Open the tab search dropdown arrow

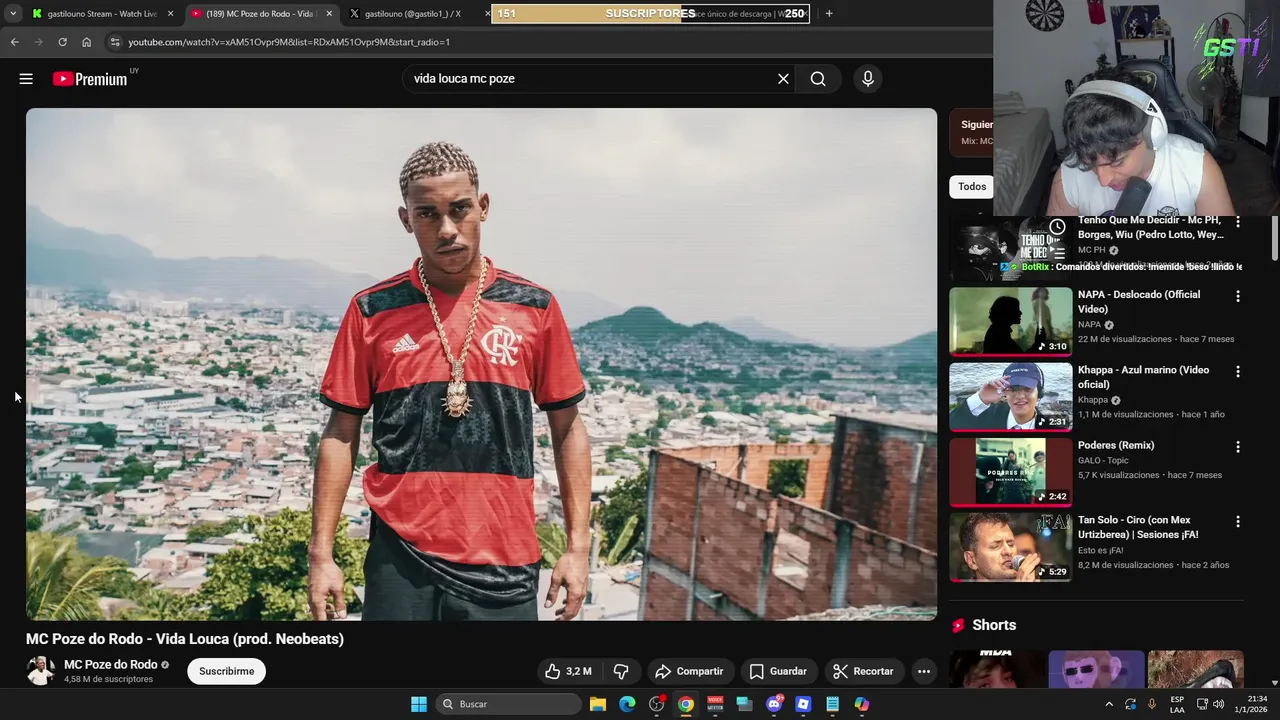(13, 14)
